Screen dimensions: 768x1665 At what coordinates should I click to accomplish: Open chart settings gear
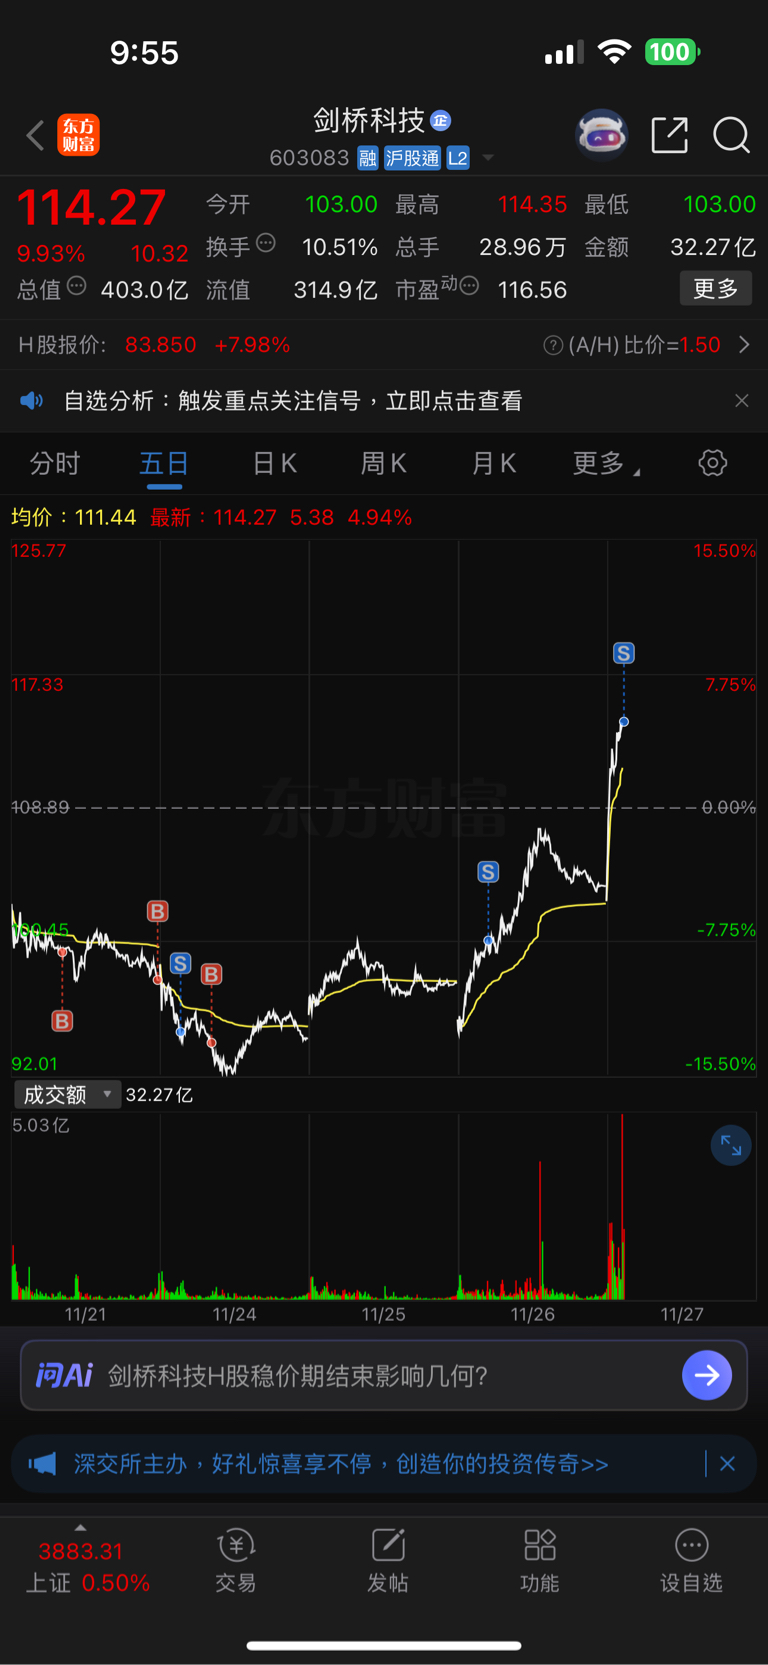click(x=712, y=463)
